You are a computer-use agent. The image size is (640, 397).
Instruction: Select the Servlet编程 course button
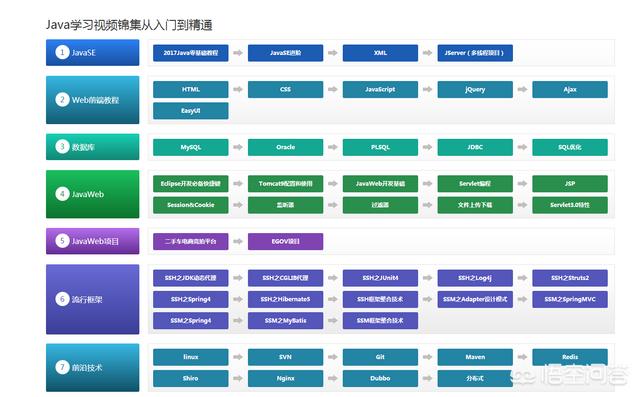(x=475, y=184)
